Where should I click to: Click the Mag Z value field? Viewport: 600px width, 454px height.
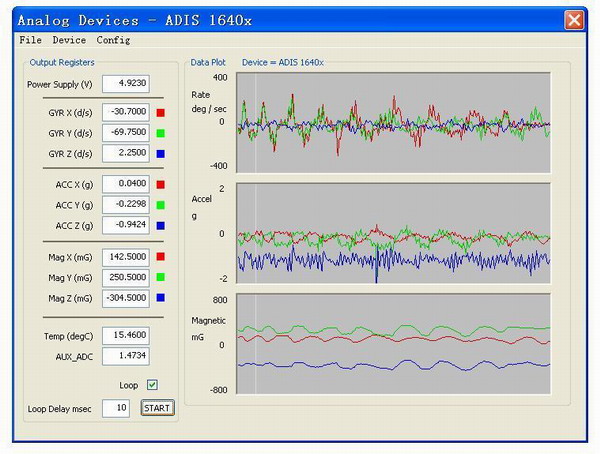(x=126, y=298)
